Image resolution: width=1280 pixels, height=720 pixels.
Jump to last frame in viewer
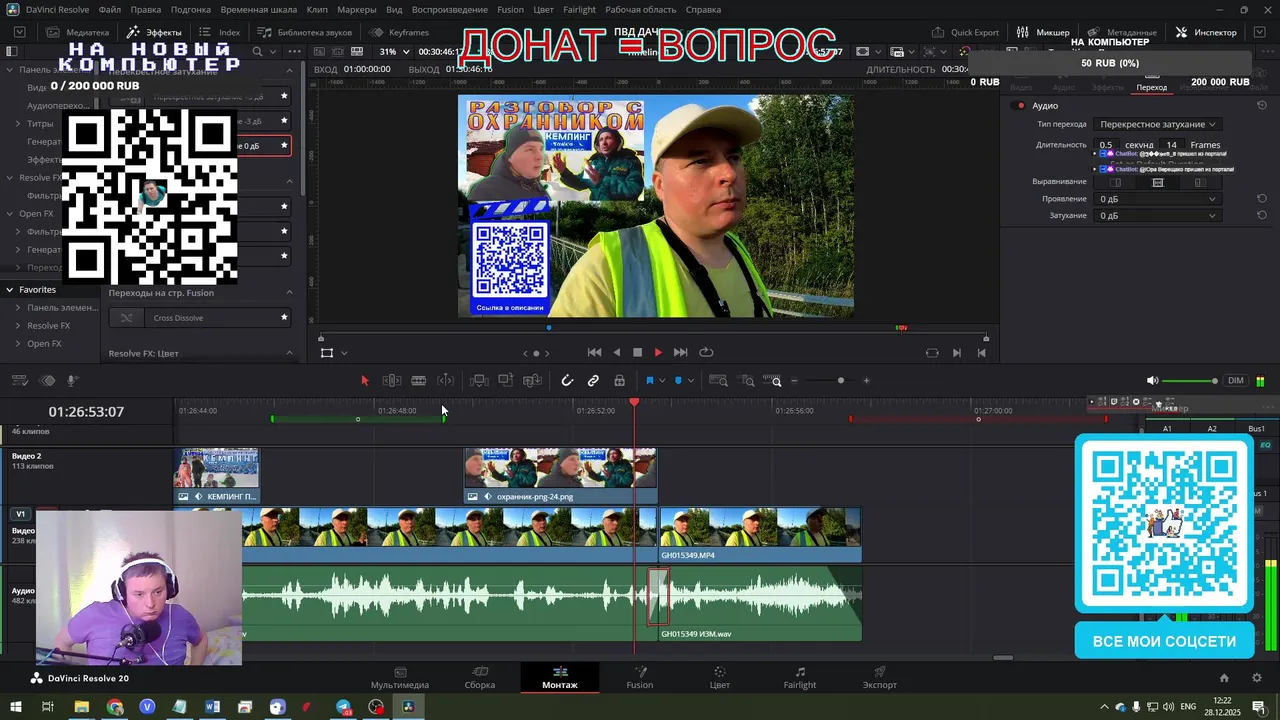[680, 352]
